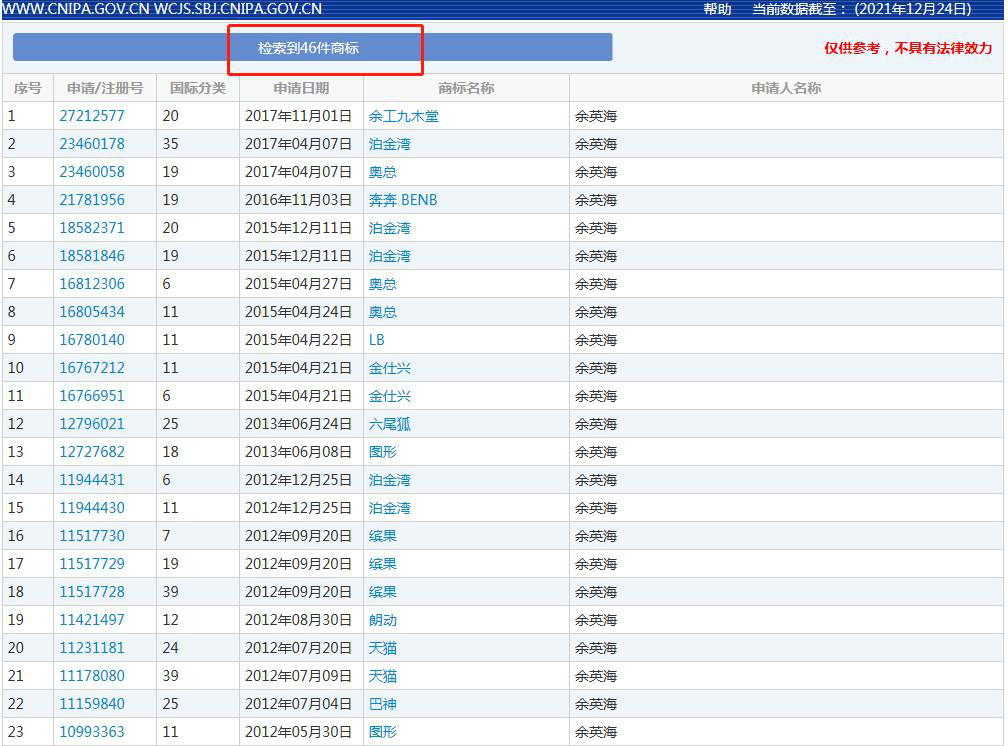This screenshot has width=1008, height=746.
Task: Open trademark 巴神
Action: coord(382,704)
